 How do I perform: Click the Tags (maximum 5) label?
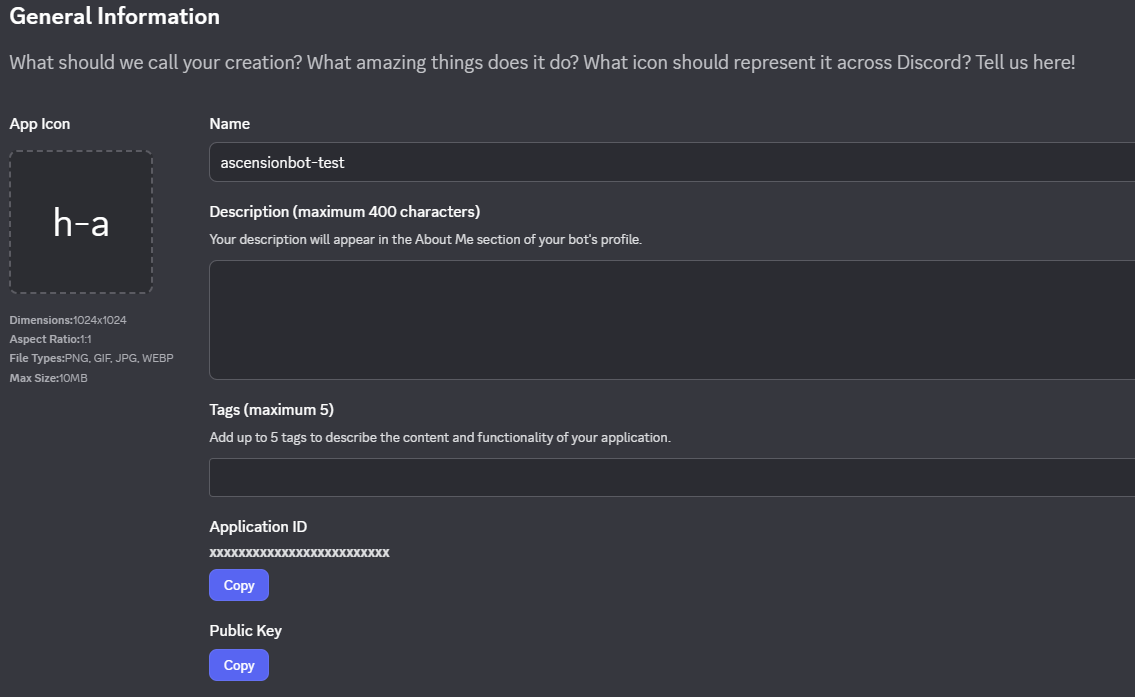[x=271, y=410]
